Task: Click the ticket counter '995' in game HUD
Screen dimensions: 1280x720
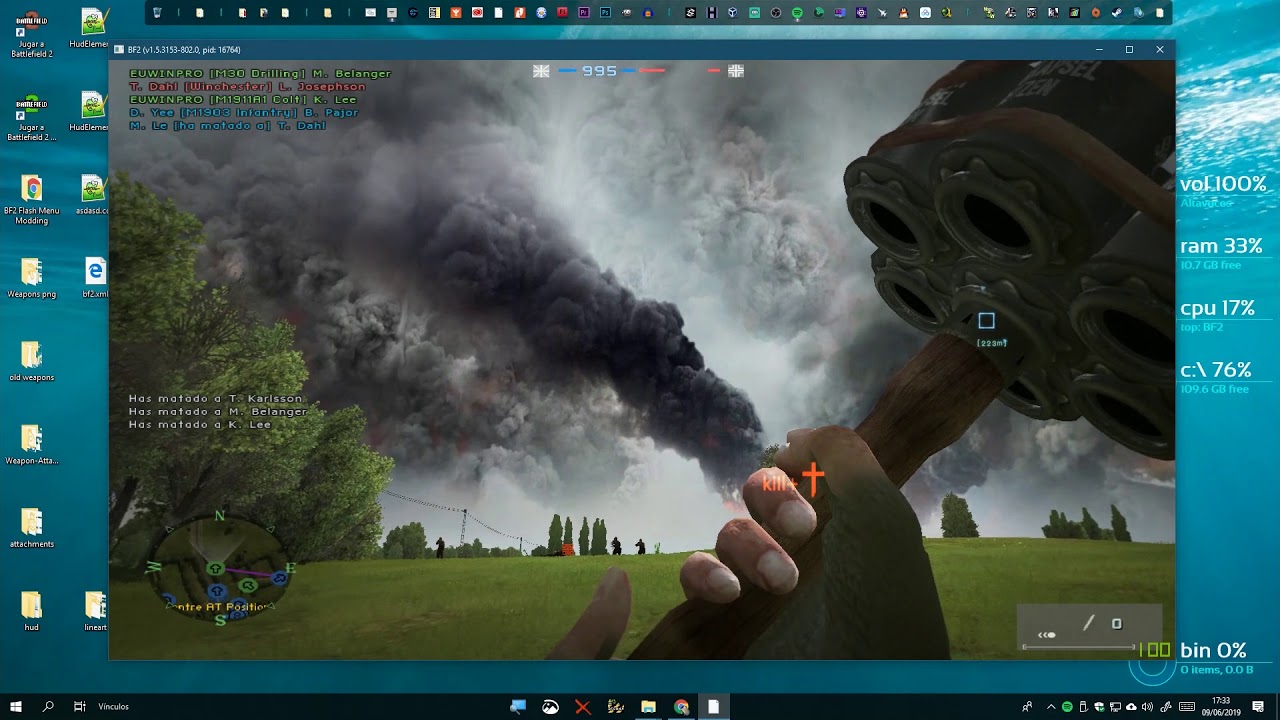Action: tap(599, 71)
